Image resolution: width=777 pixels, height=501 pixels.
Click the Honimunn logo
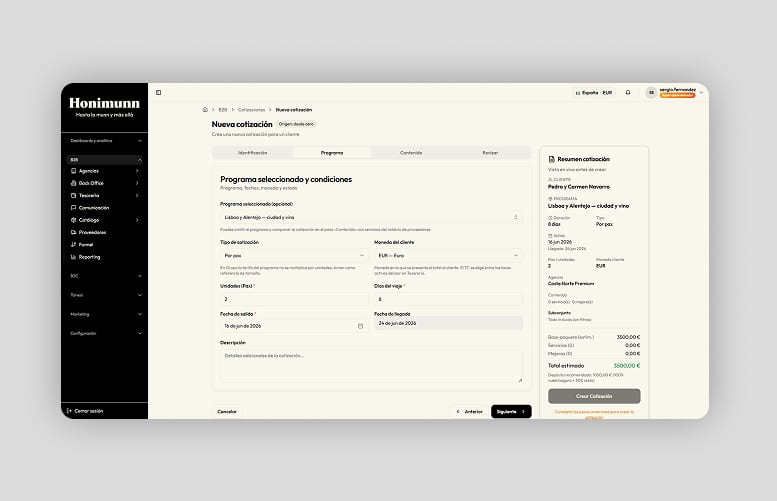pos(104,103)
